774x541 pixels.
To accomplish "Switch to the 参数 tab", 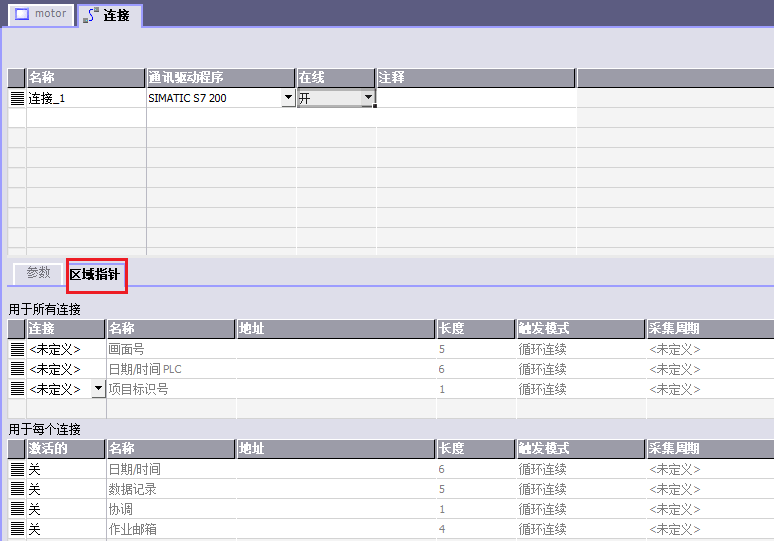I will point(38,273).
